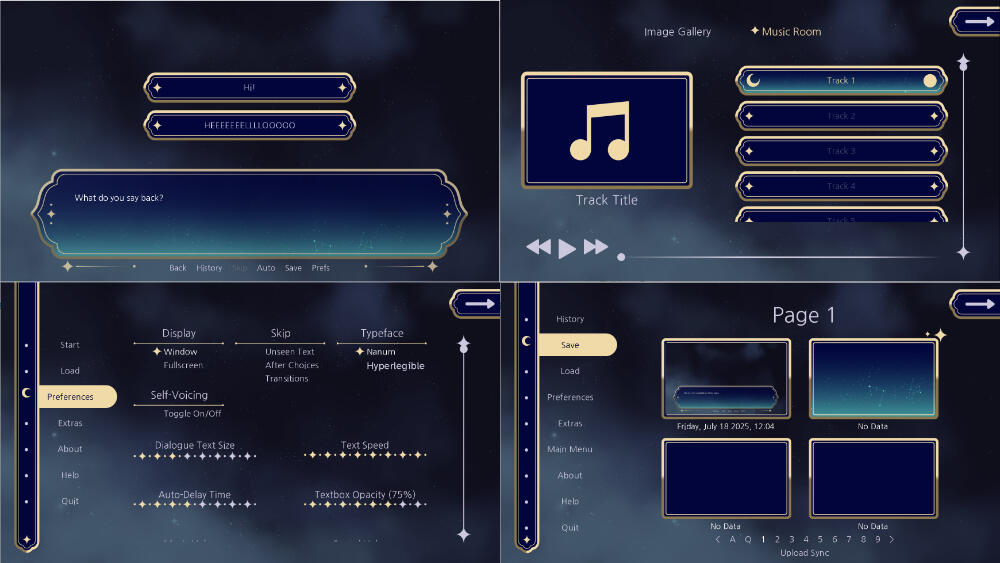Viewport: 1000px width, 563px height.
Task: Click the arrow return button on Save screen
Action: tap(976, 303)
